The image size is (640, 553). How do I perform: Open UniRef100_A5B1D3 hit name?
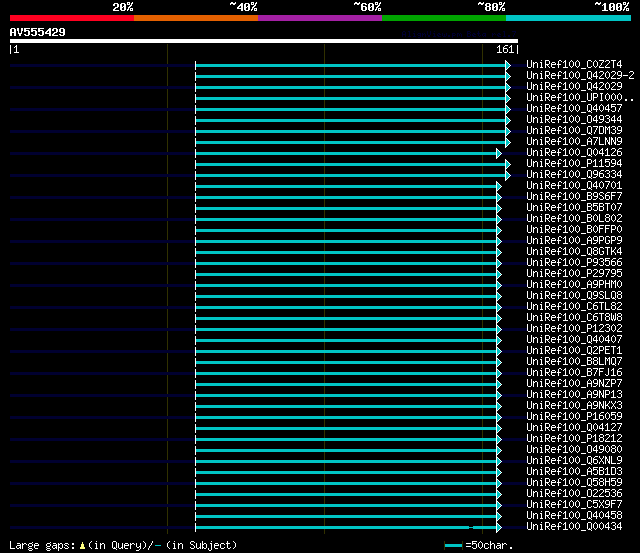click(574, 472)
